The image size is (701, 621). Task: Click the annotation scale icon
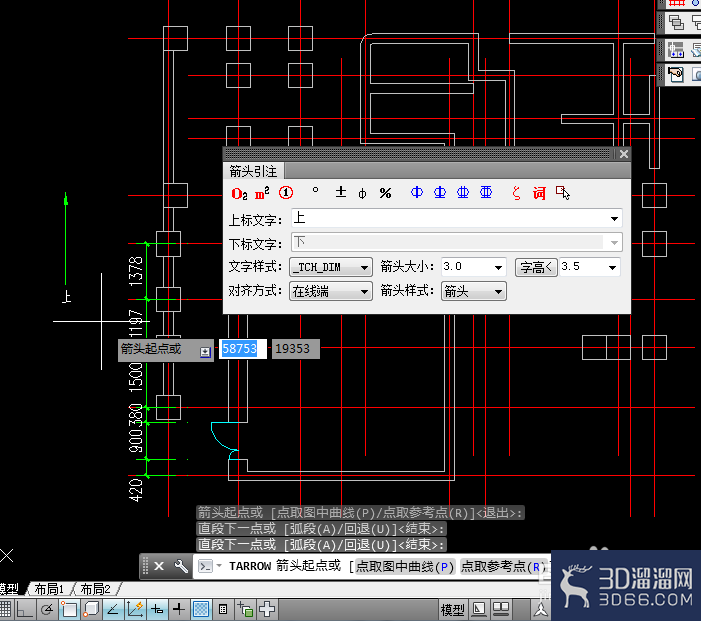point(541,609)
